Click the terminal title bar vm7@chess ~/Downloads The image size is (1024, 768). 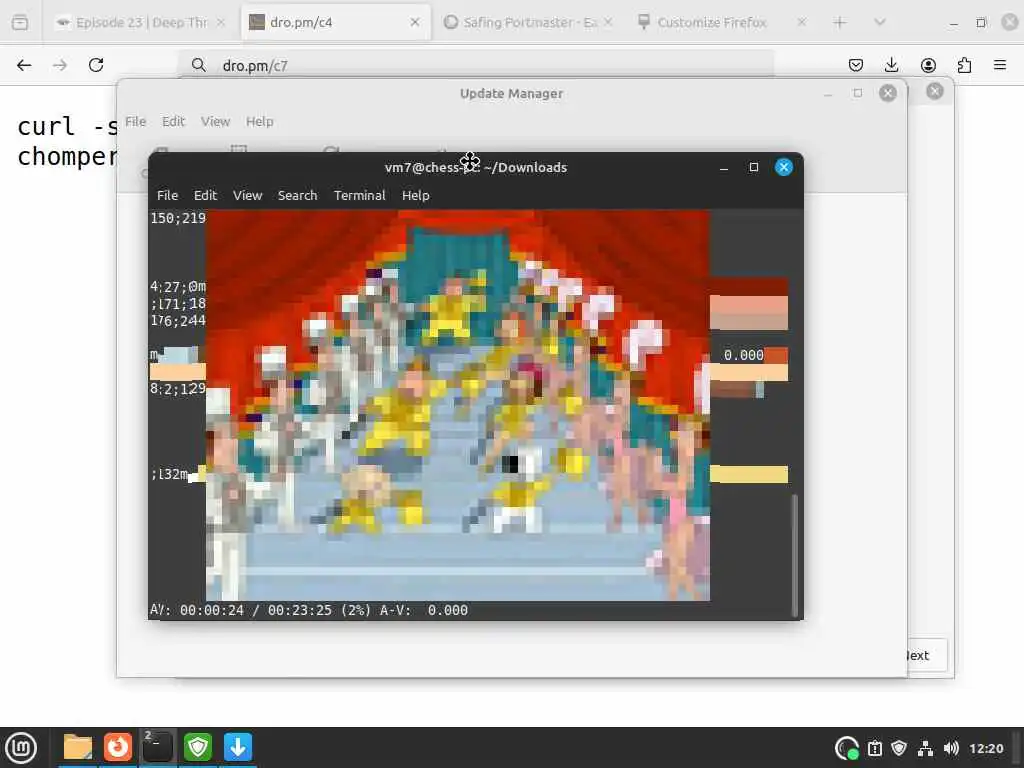[475, 167]
